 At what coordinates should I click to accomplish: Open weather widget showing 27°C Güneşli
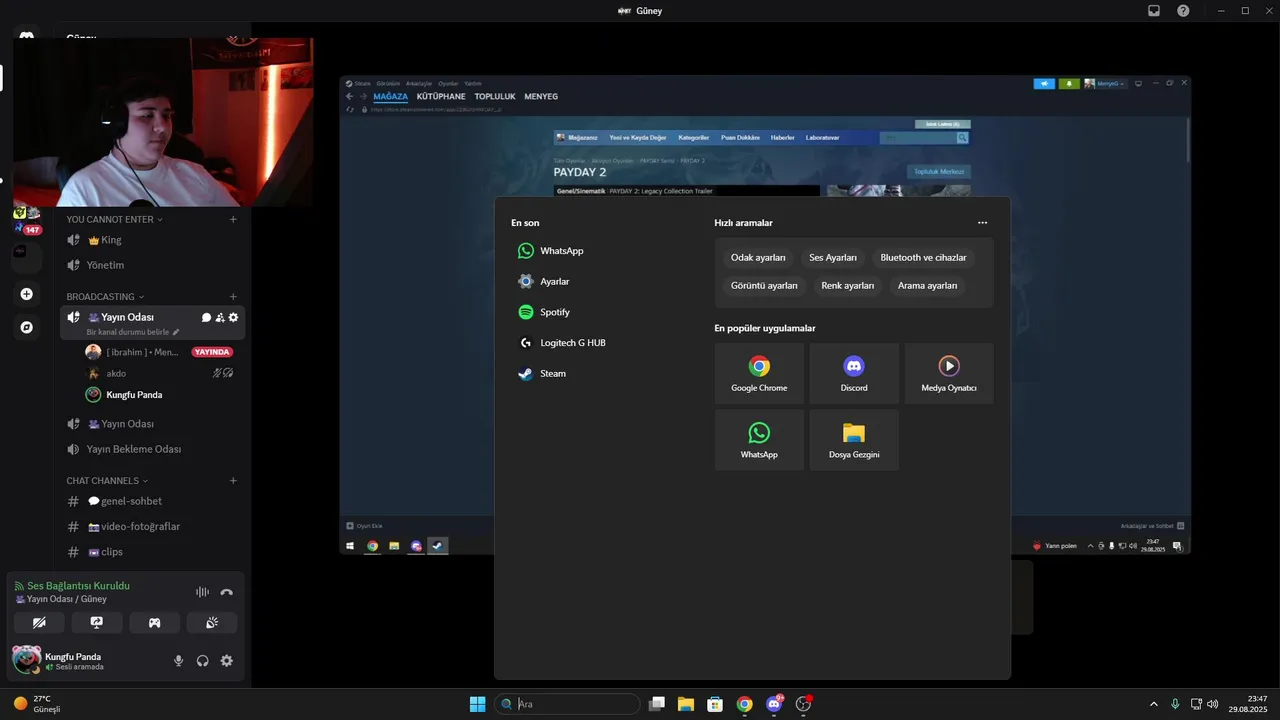(x=38, y=704)
